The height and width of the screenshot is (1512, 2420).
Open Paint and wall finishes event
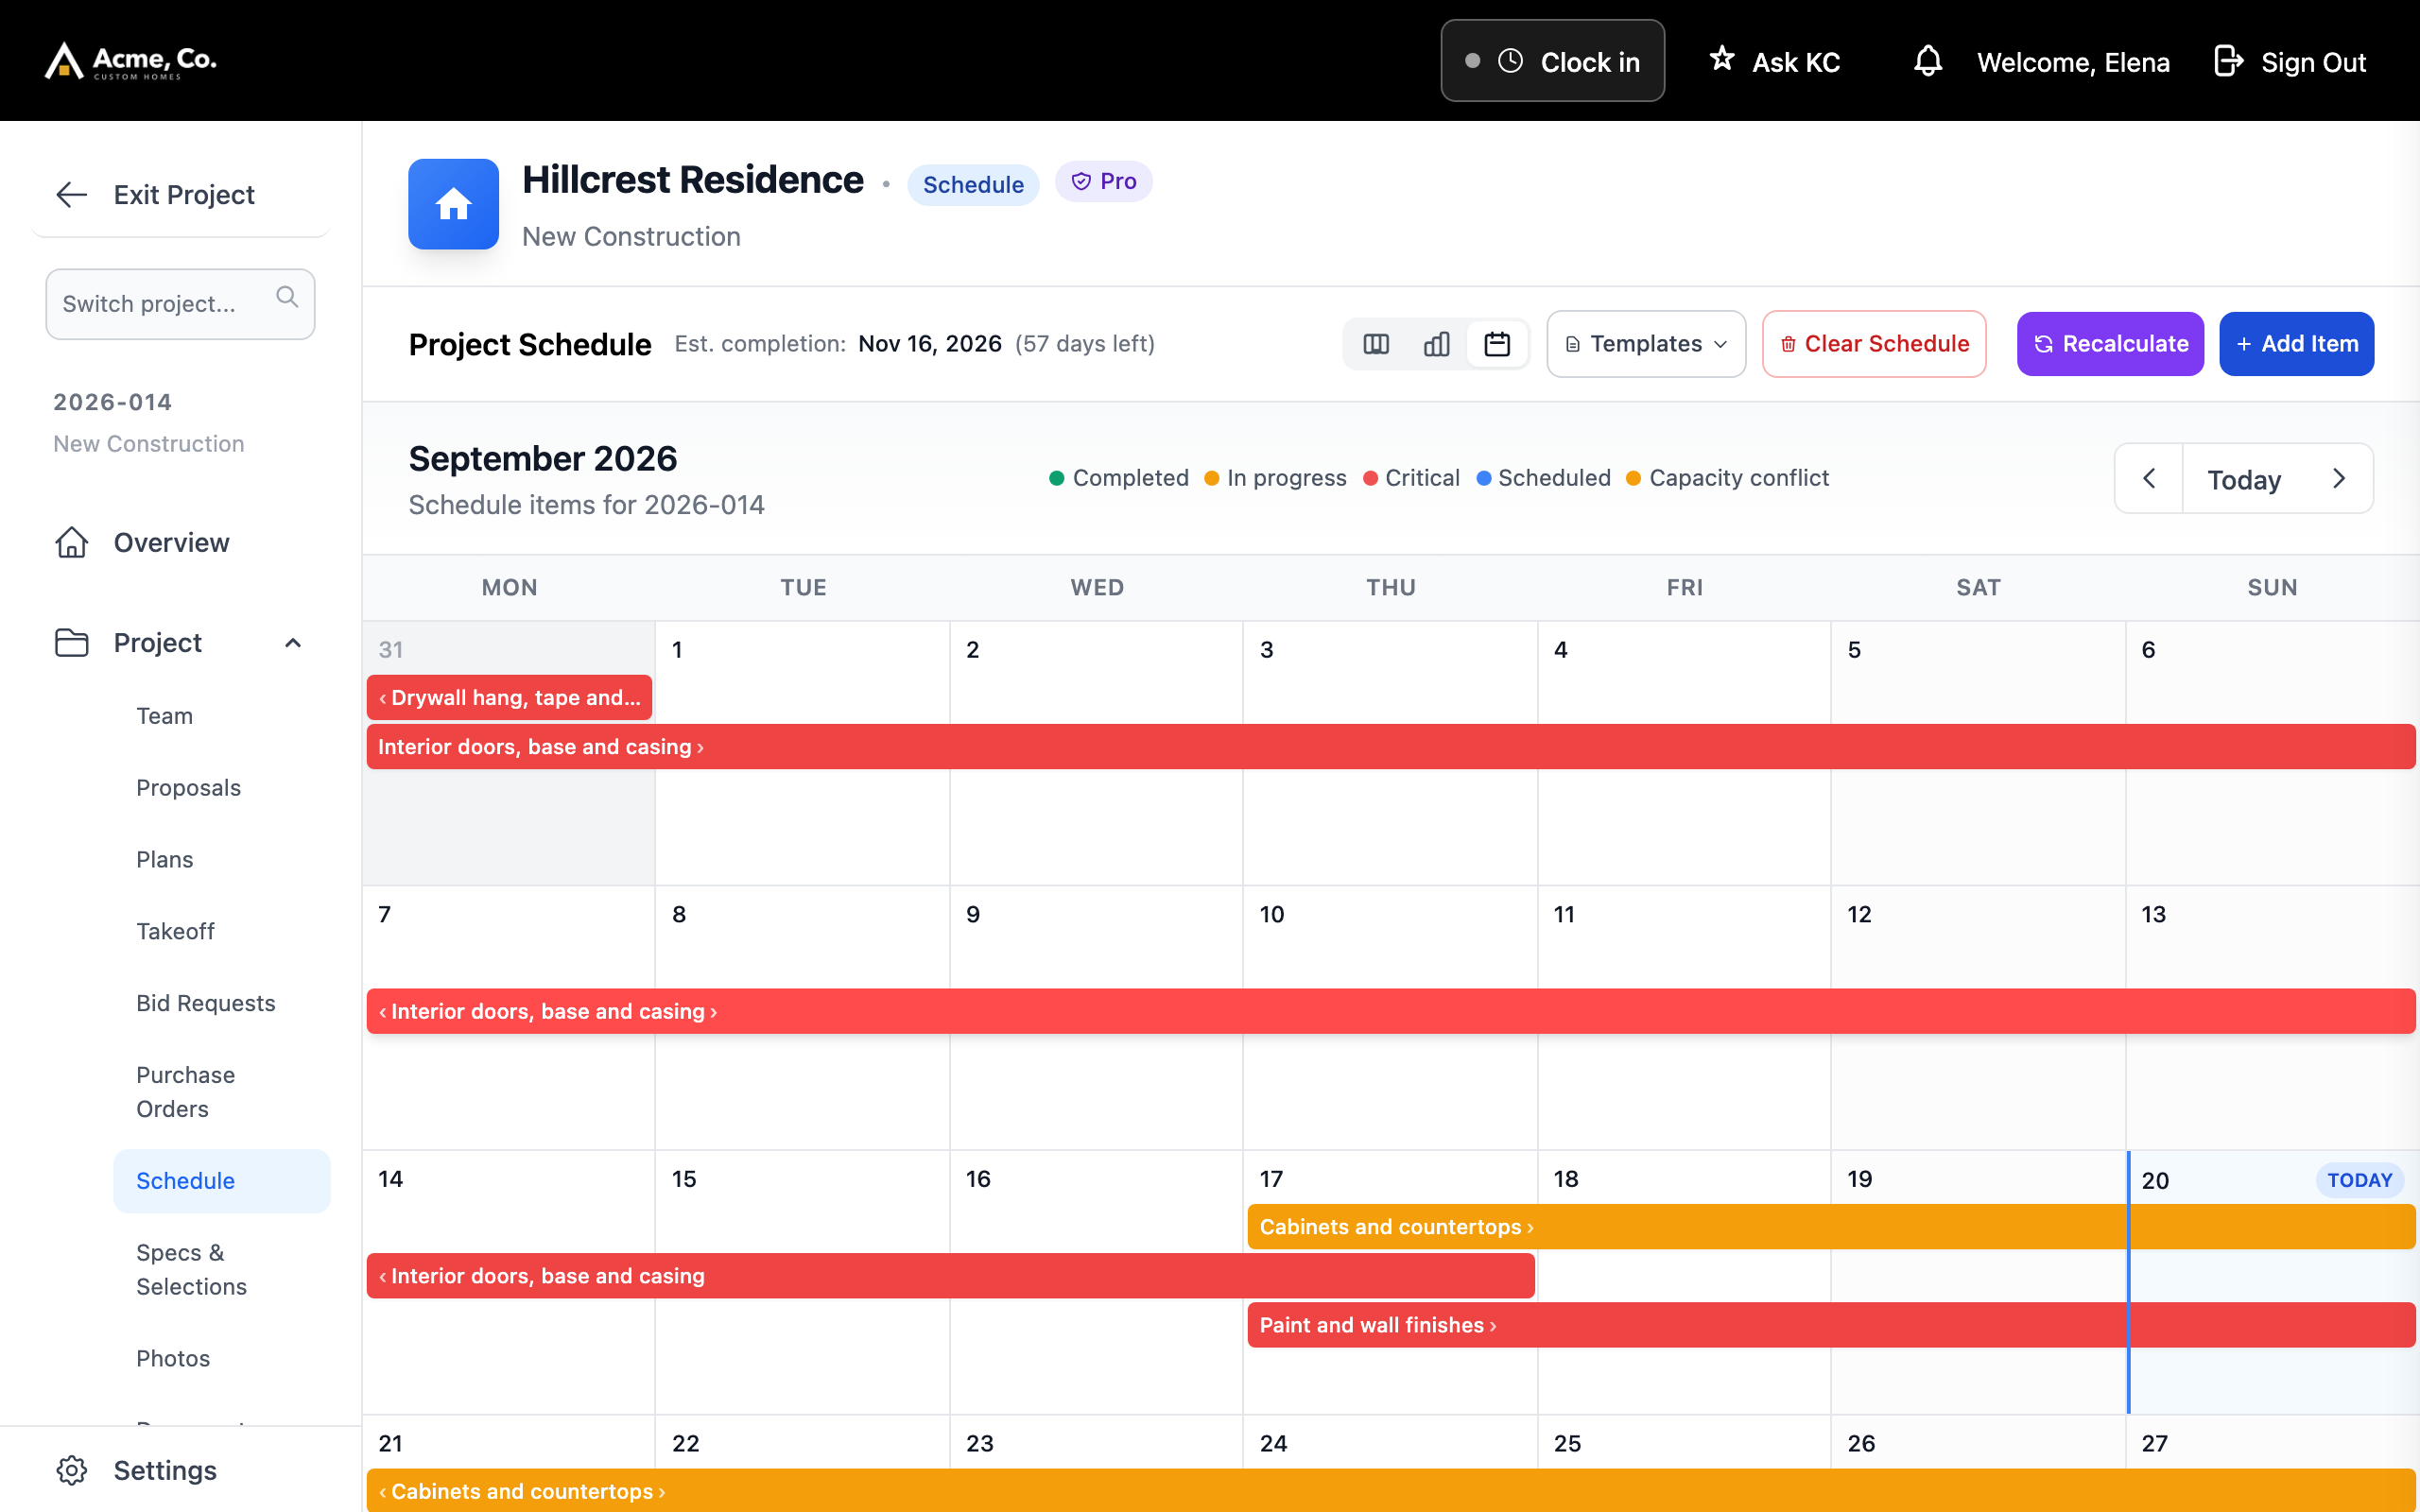(x=1831, y=1325)
